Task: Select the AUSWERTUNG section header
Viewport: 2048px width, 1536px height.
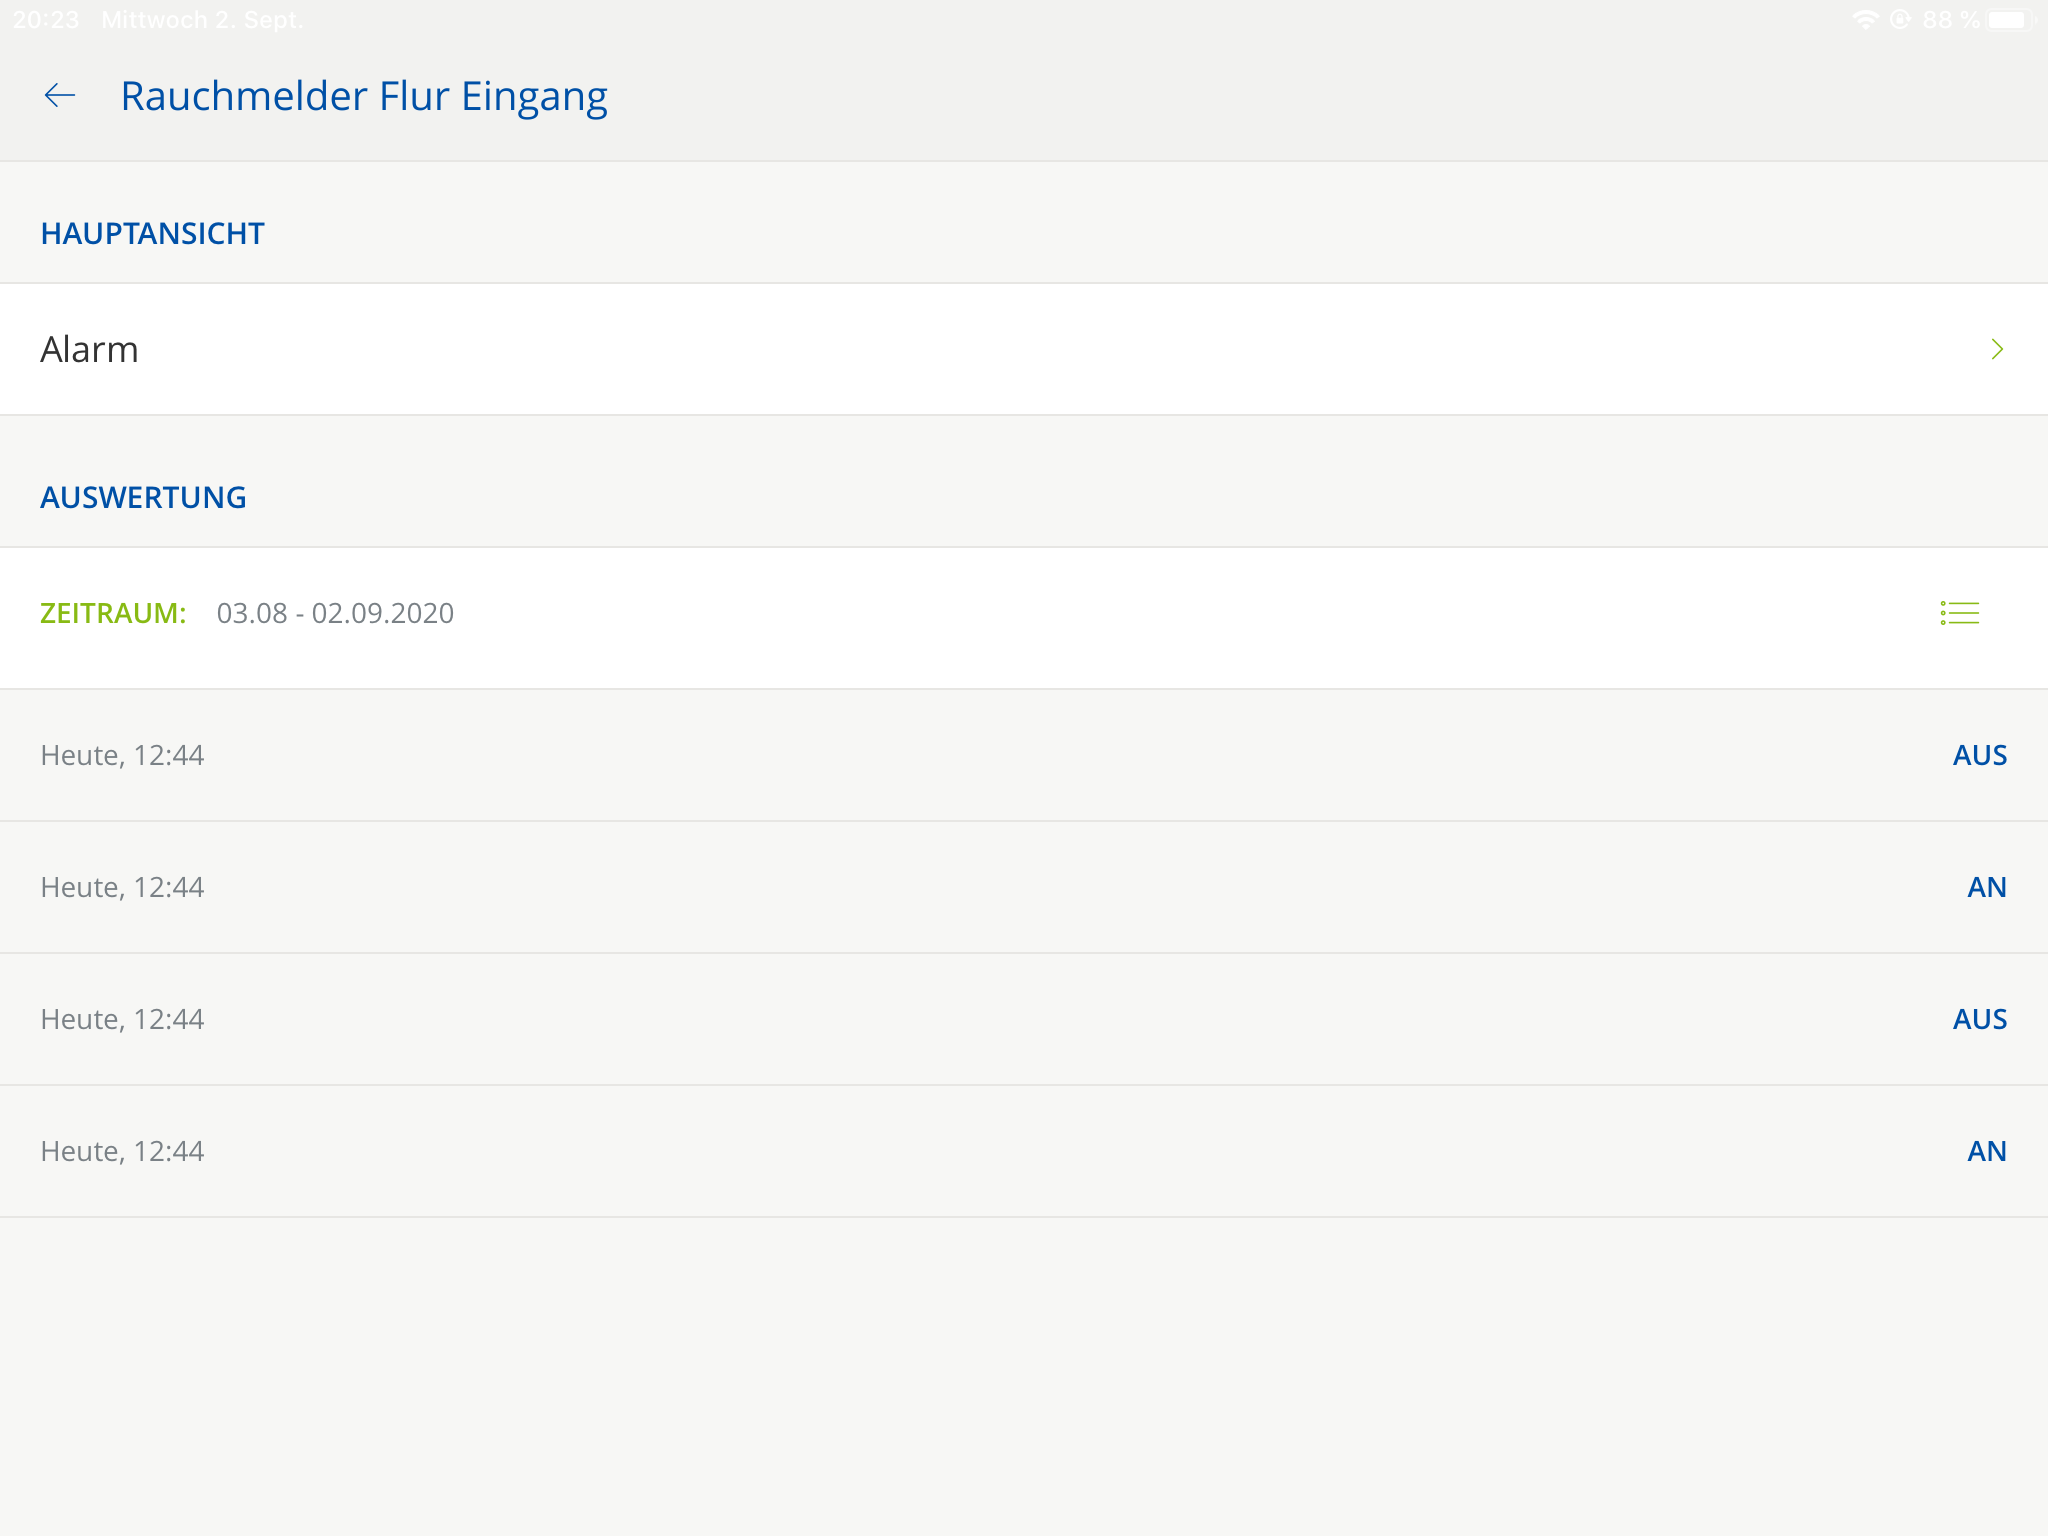Action: [x=143, y=497]
